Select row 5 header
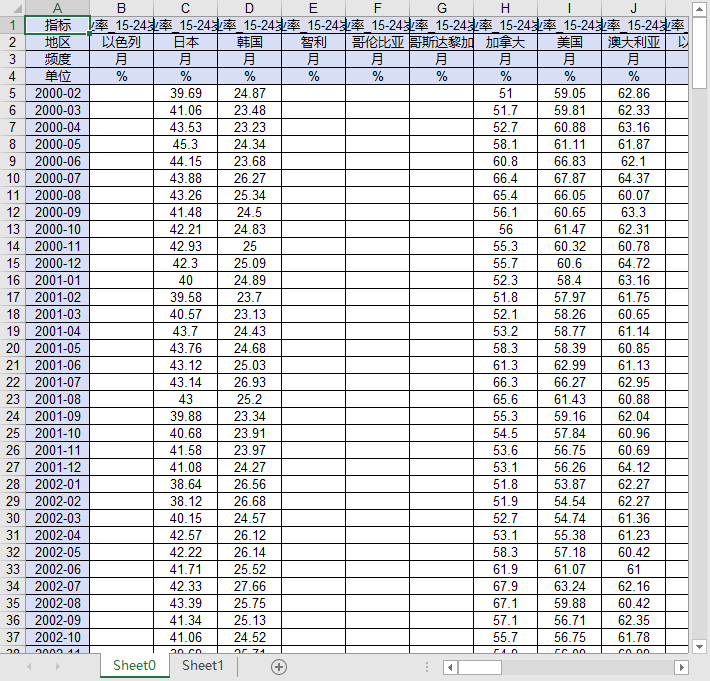The width and height of the screenshot is (710, 681). point(13,93)
